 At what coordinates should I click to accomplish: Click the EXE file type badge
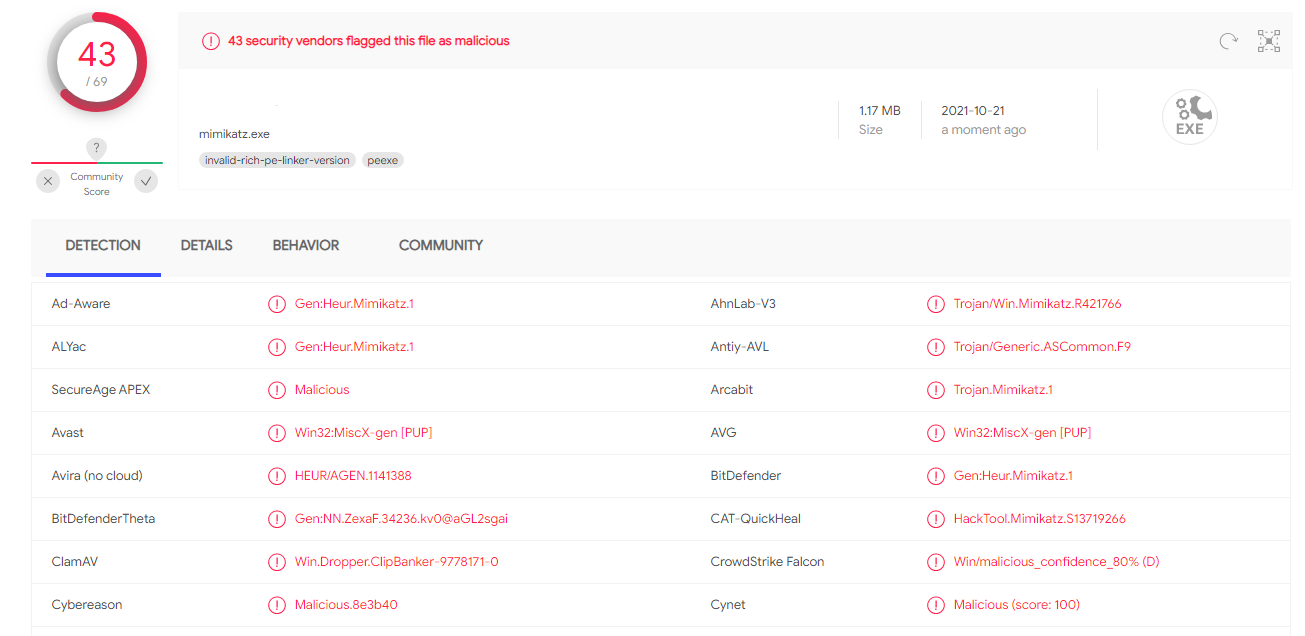coord(1189,116)
